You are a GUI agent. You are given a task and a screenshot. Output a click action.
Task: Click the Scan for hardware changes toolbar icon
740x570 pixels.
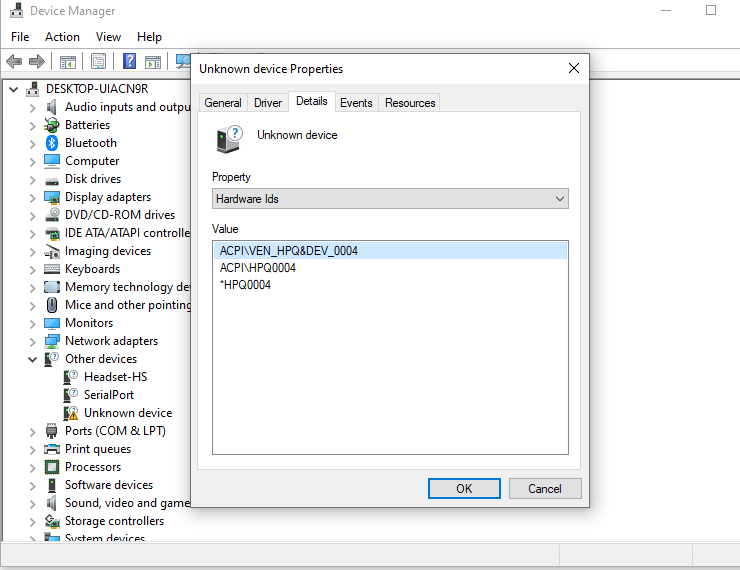[183, 61]
